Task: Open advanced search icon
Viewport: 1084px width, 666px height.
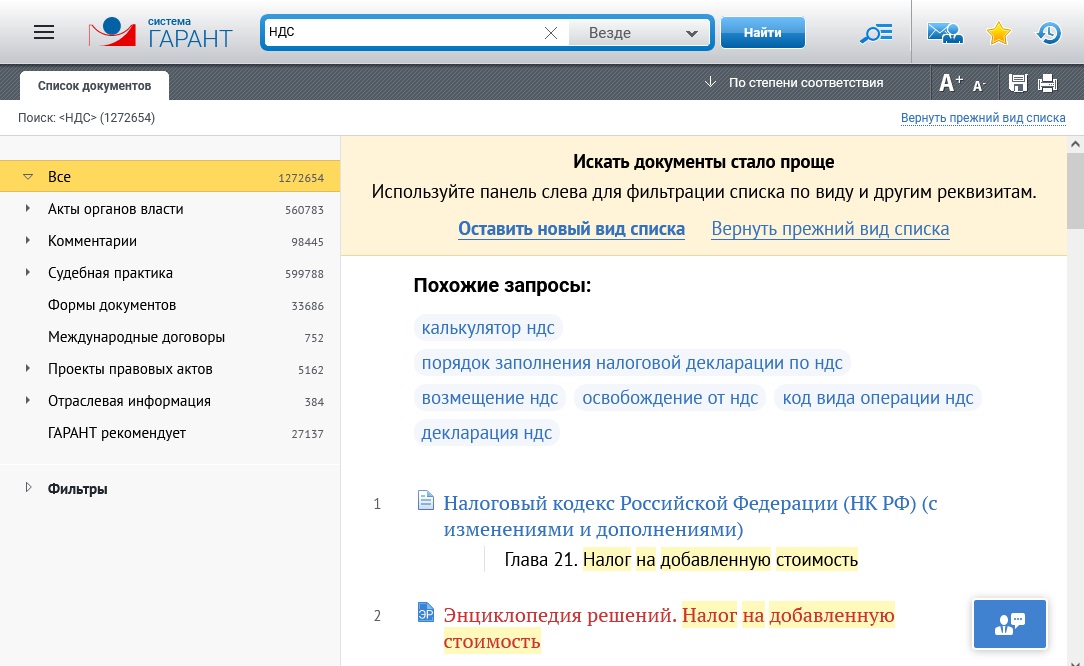Action: point(876,33)
